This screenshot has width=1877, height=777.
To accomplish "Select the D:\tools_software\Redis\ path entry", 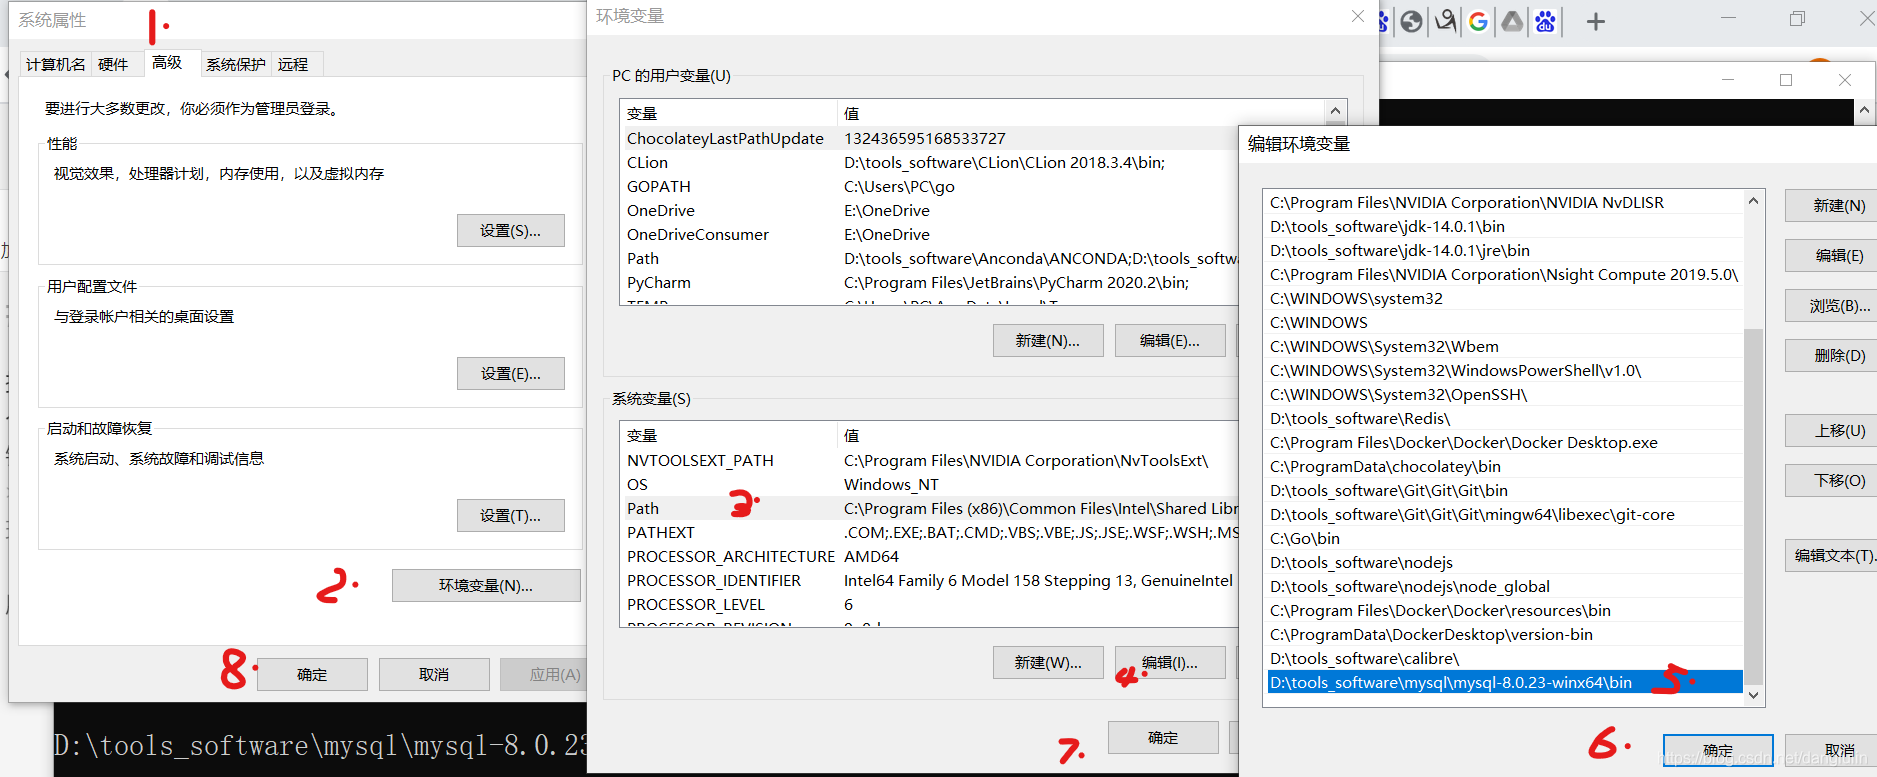I will [1505, 418].
